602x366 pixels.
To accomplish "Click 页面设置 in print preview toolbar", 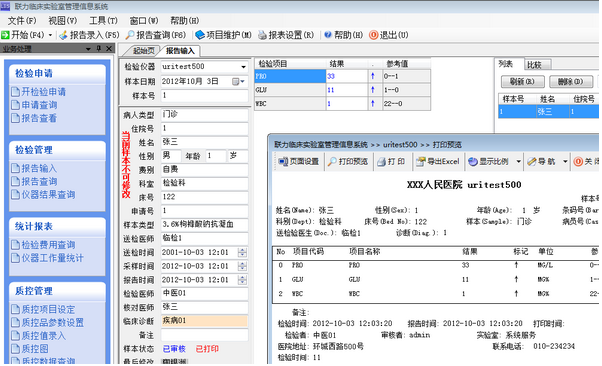I will (299, 162).
